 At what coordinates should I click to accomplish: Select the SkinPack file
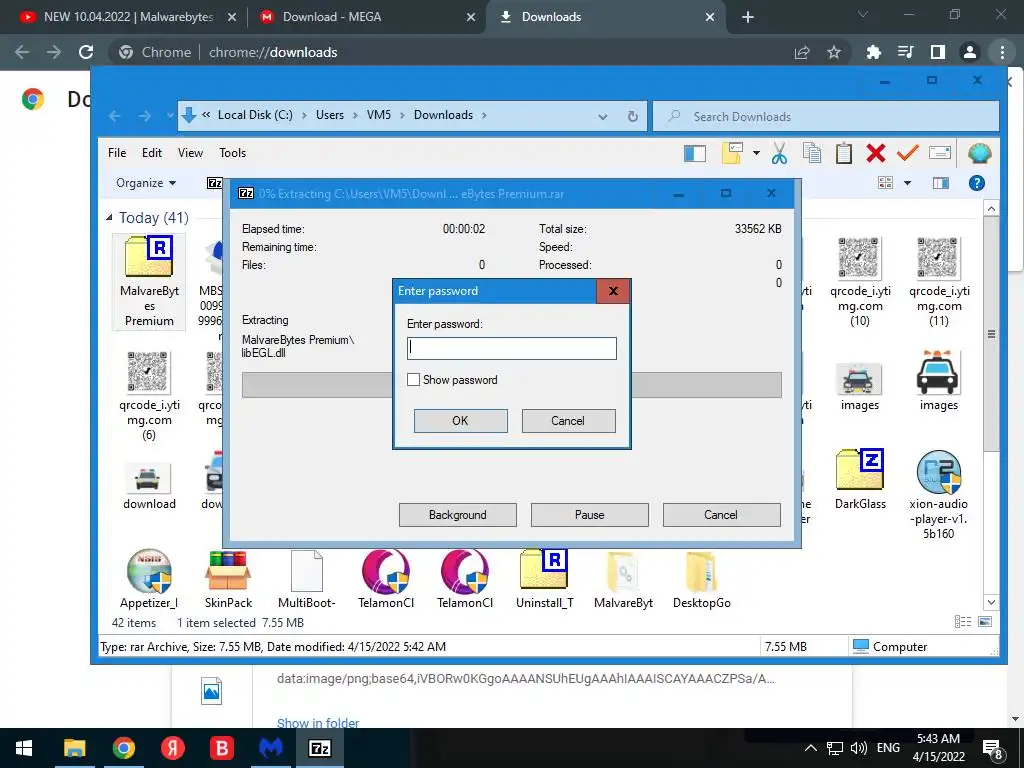click(x=228, y=579)
